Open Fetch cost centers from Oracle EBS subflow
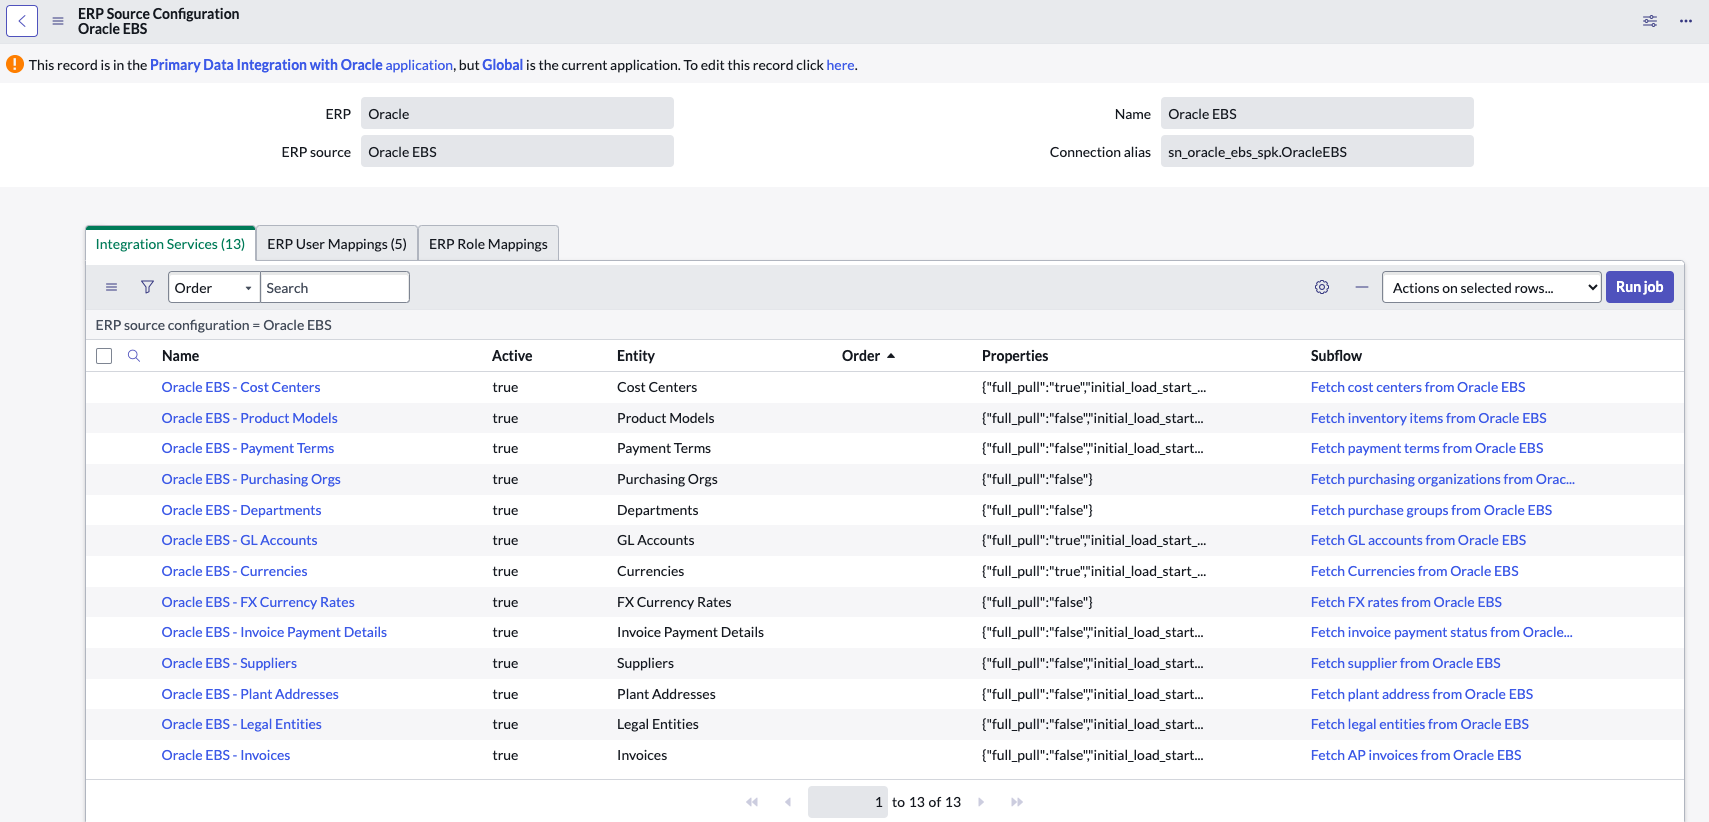The image size is (1709, 822). coord(1418,387)
